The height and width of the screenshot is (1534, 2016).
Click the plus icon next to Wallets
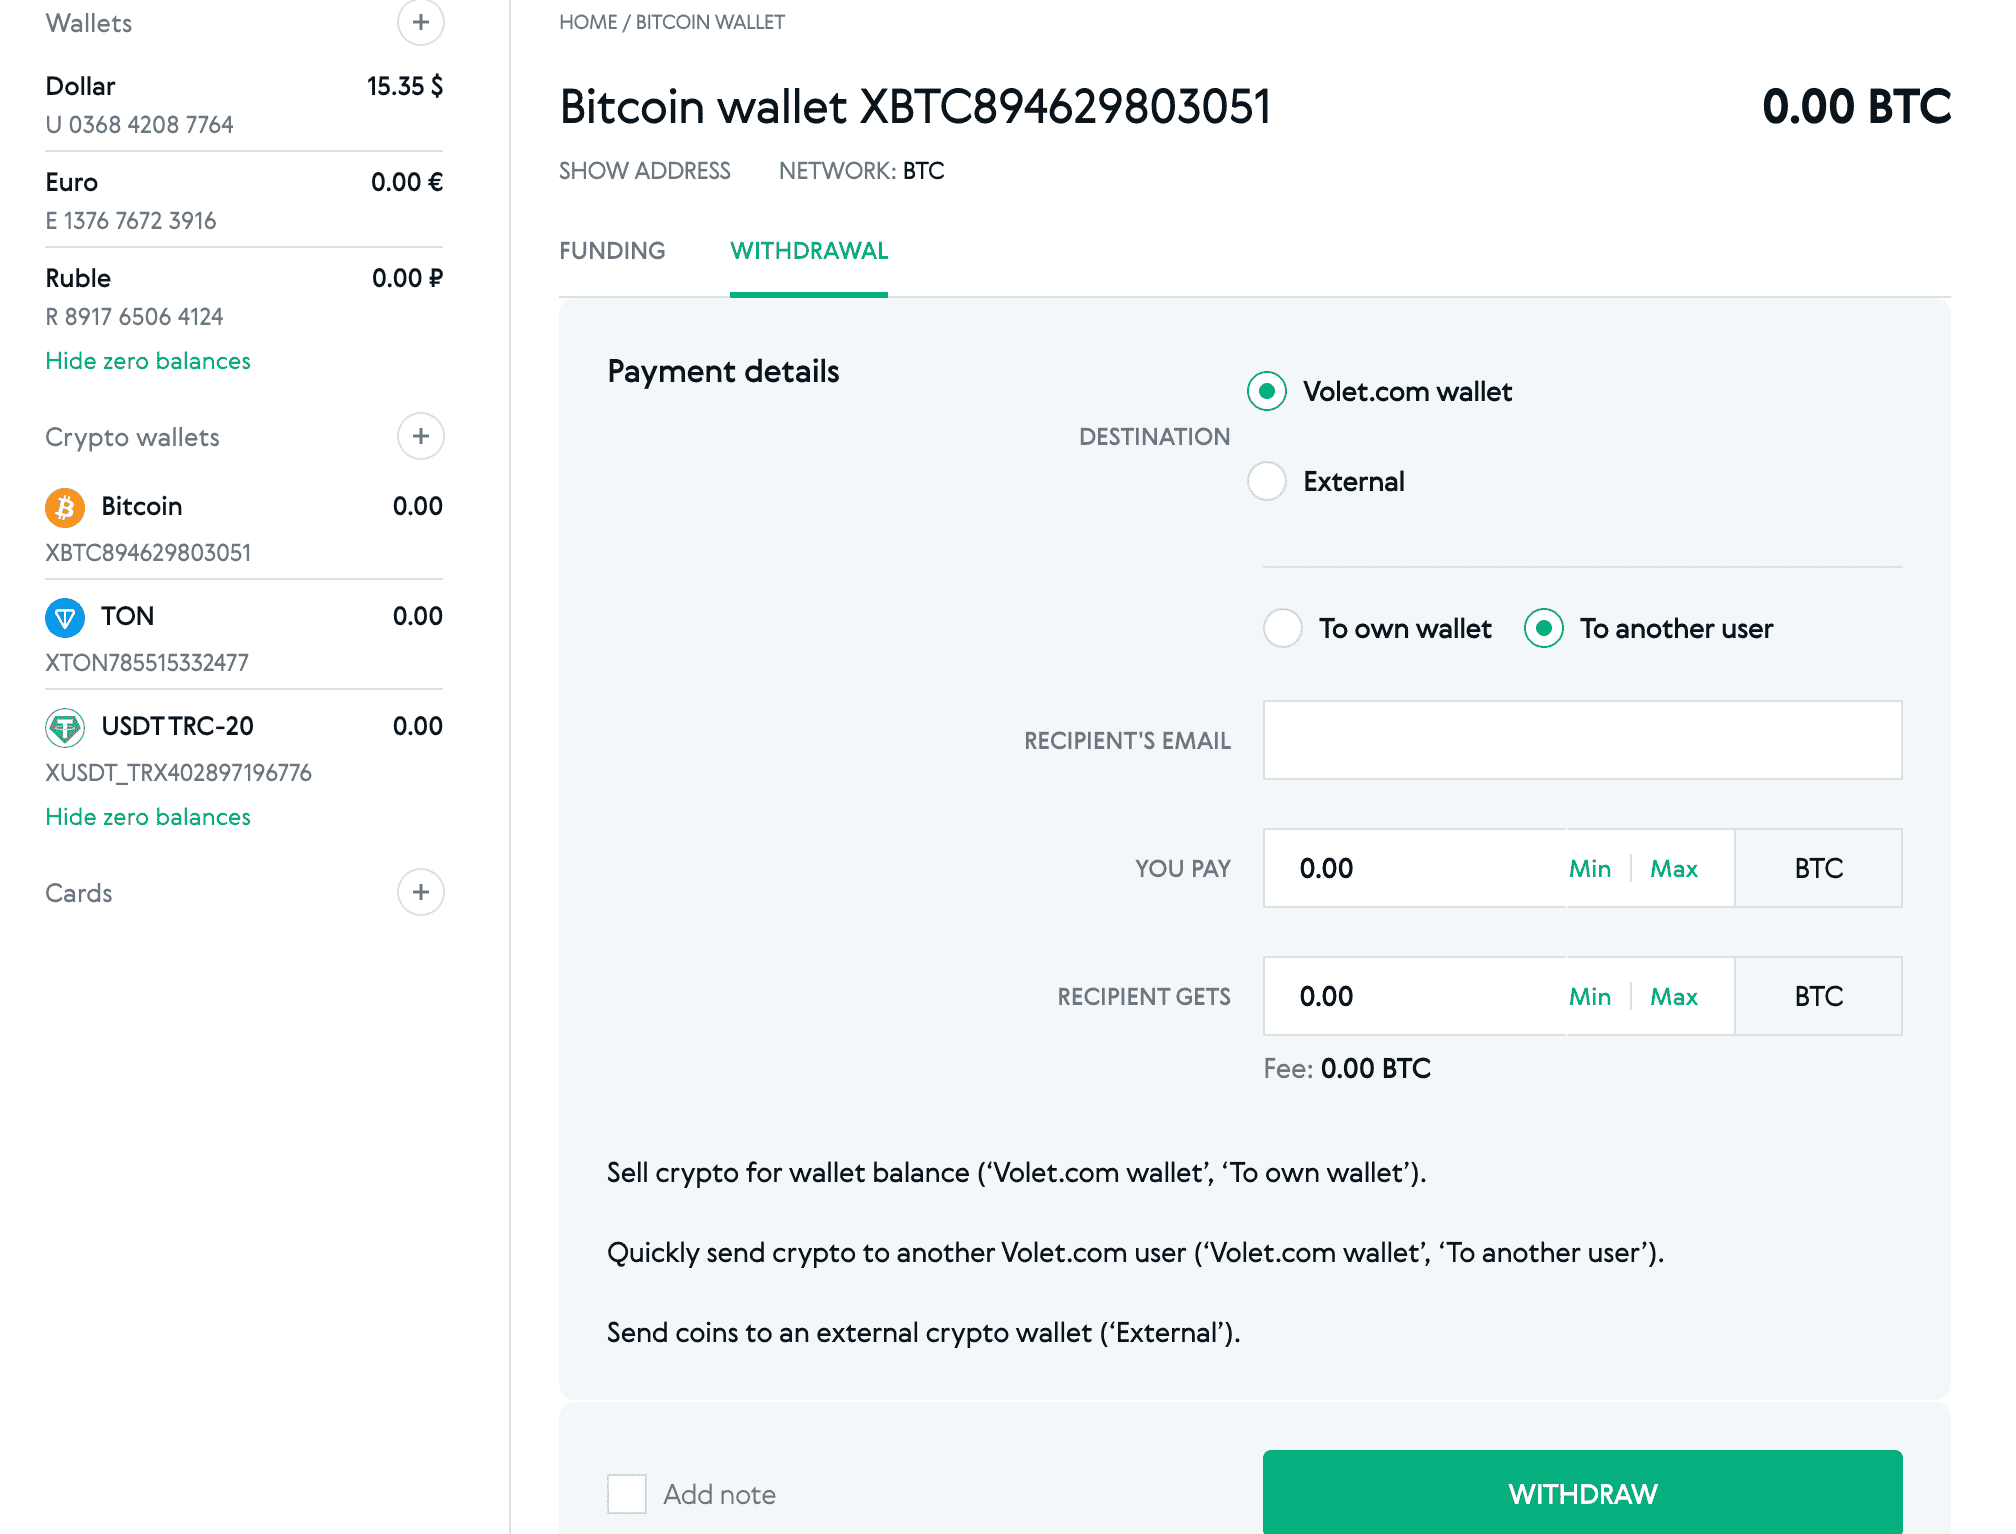(420, 22)
